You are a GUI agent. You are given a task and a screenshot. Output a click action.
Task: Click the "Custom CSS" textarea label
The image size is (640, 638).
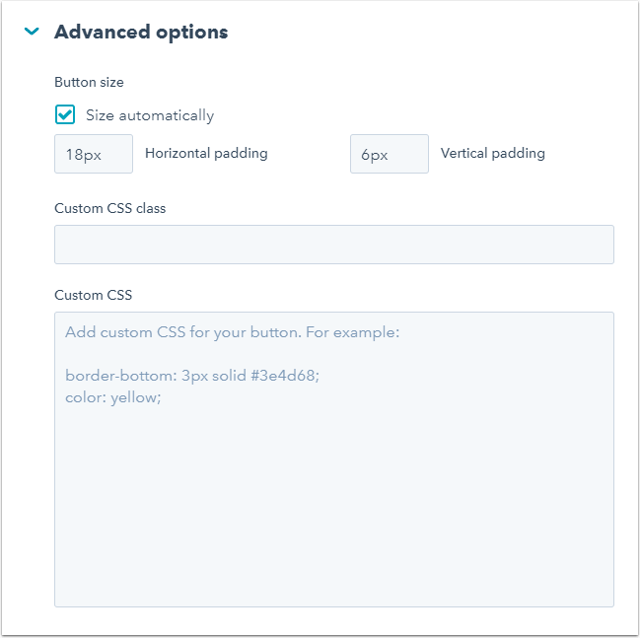click(93, 295)
